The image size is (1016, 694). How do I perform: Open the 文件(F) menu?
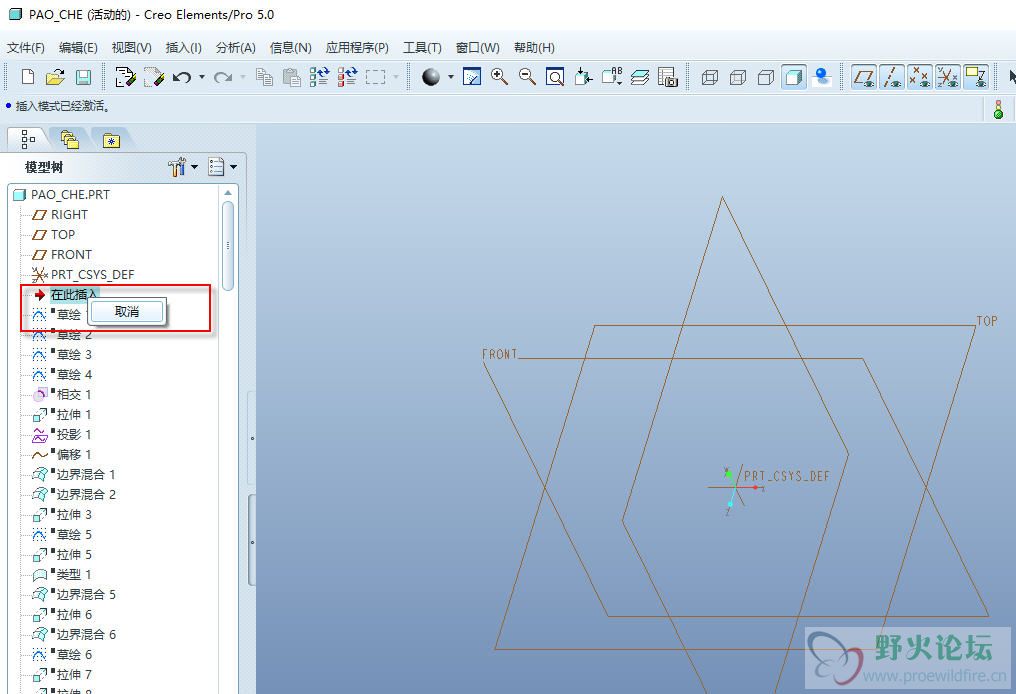[25, 47]
